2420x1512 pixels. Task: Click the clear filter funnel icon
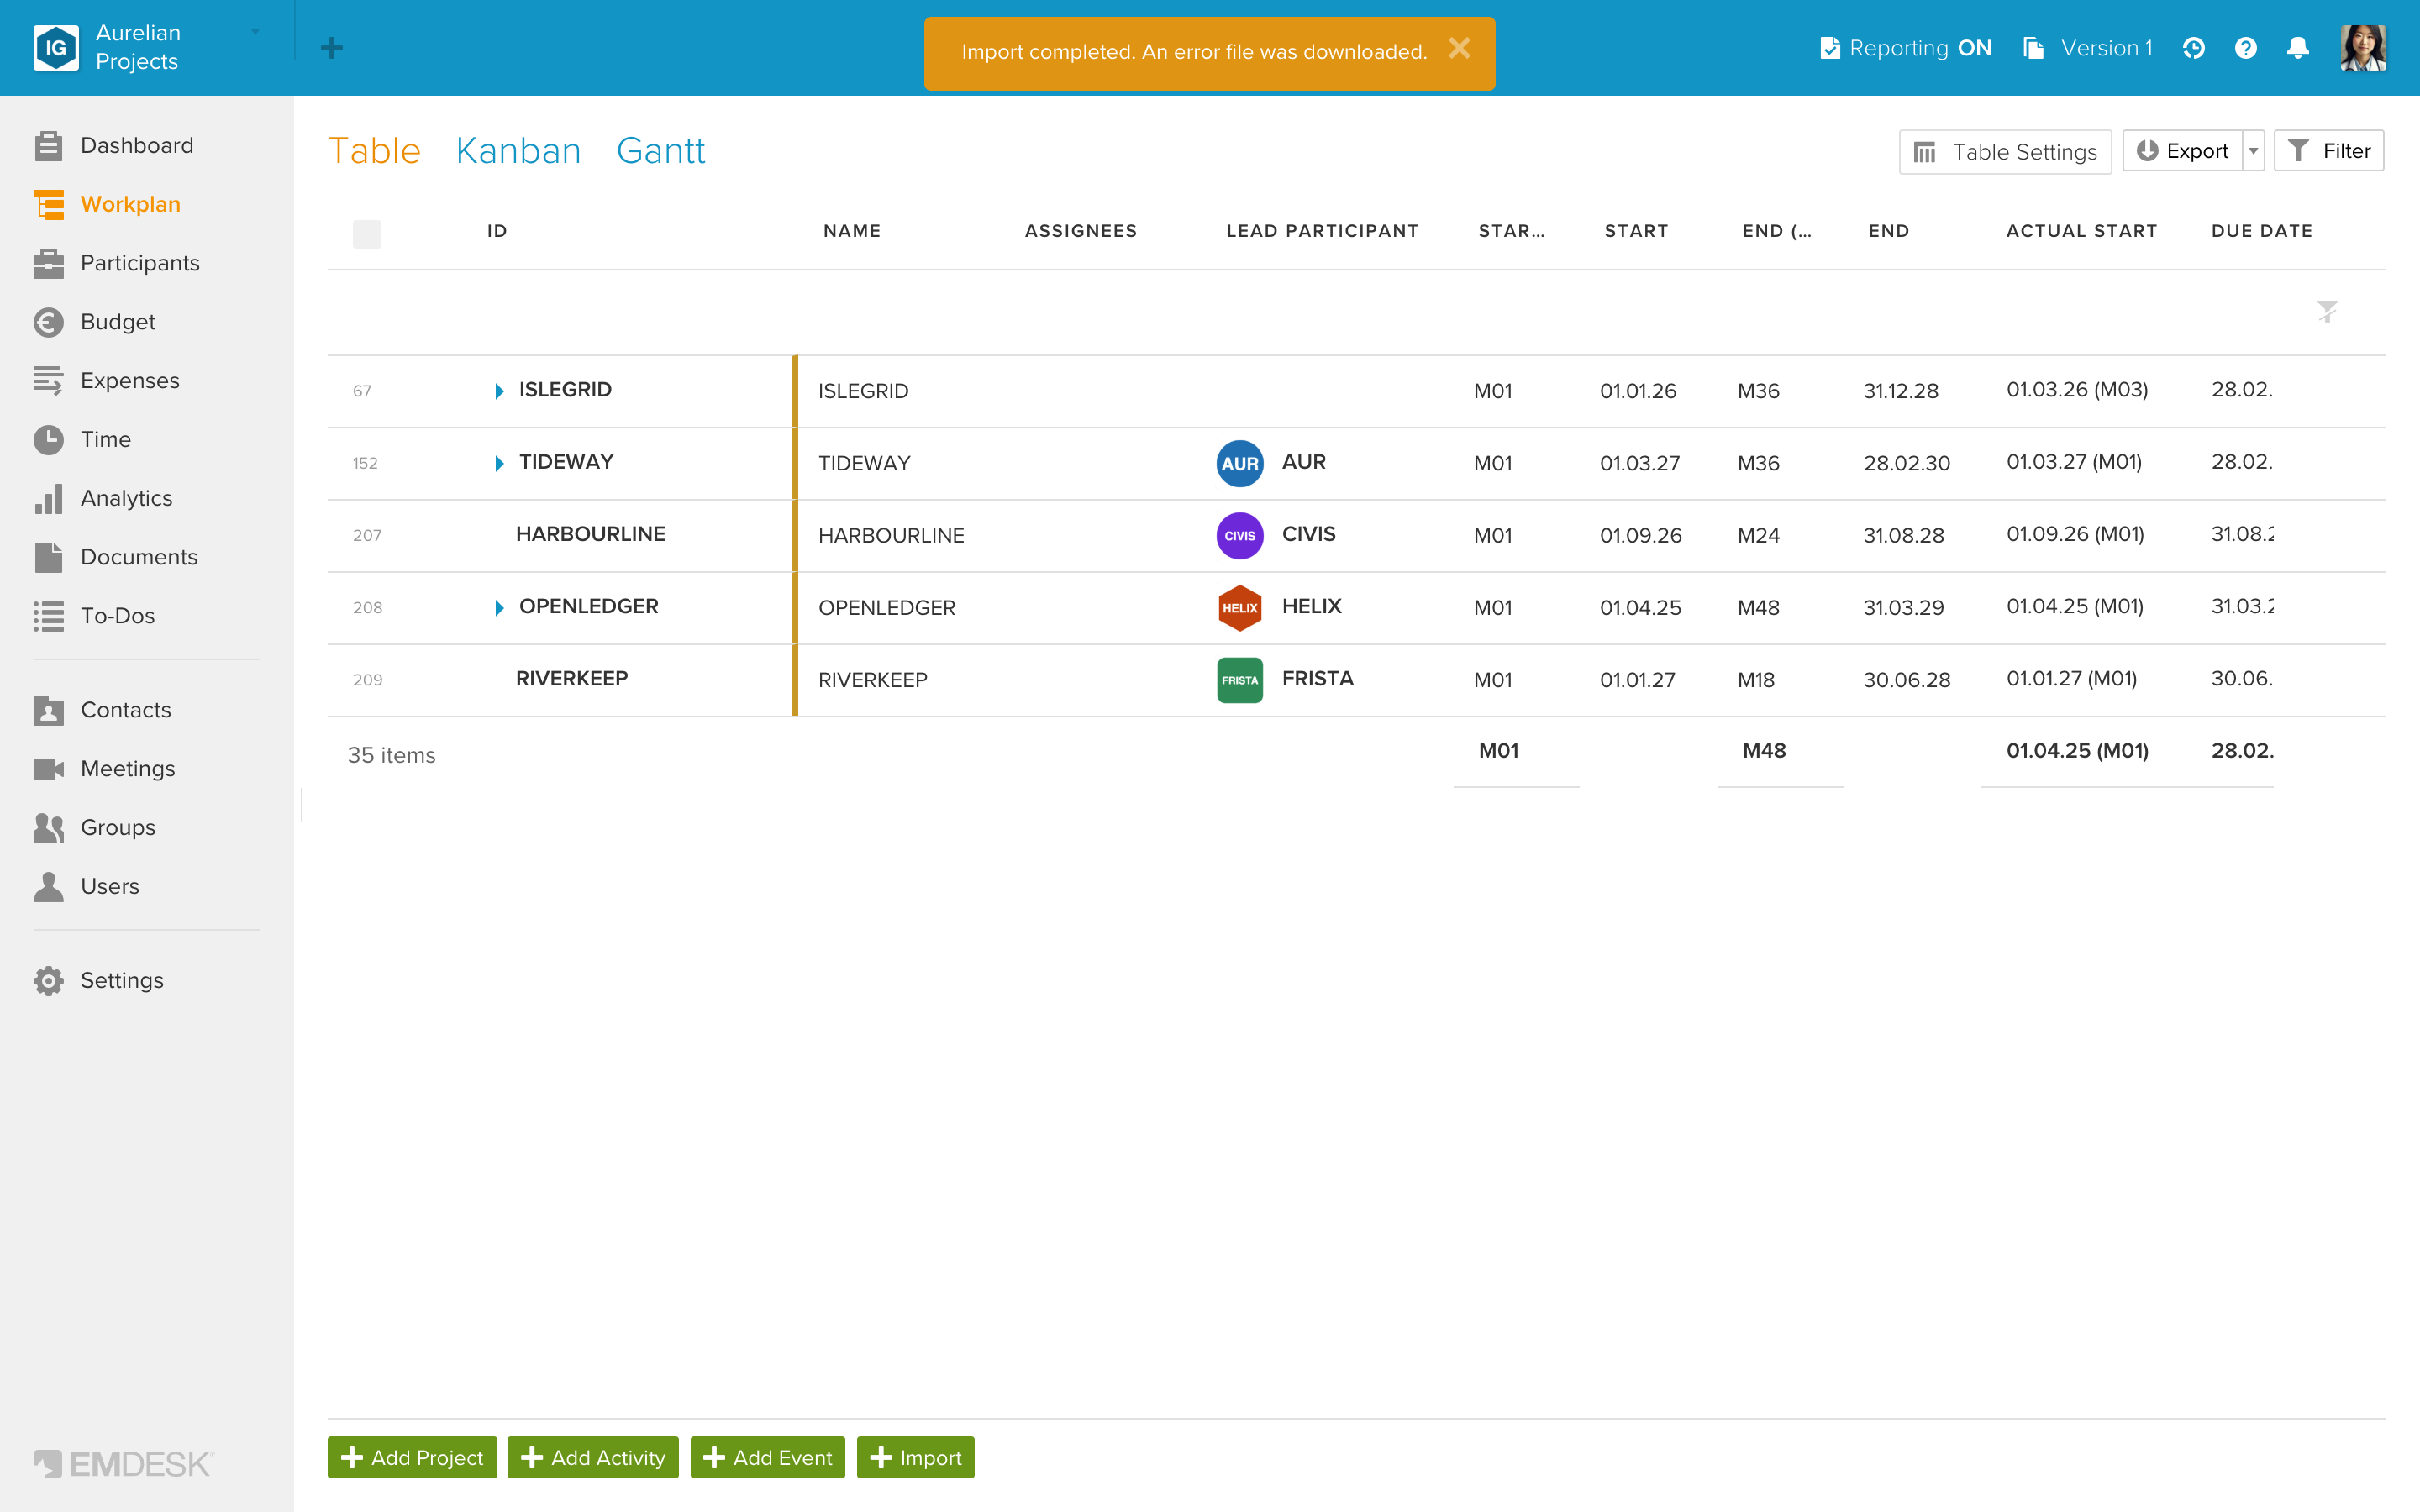pyautogui.click(x=2327, y=311)
